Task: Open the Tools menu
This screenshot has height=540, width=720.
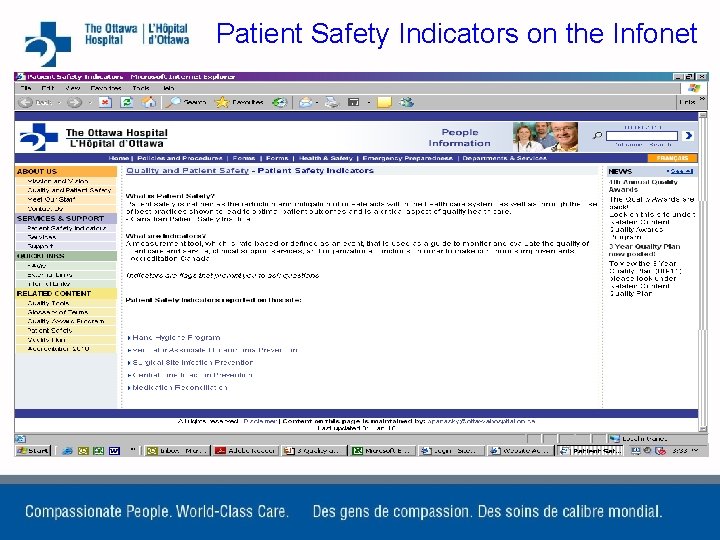Action: pos(141,88)
